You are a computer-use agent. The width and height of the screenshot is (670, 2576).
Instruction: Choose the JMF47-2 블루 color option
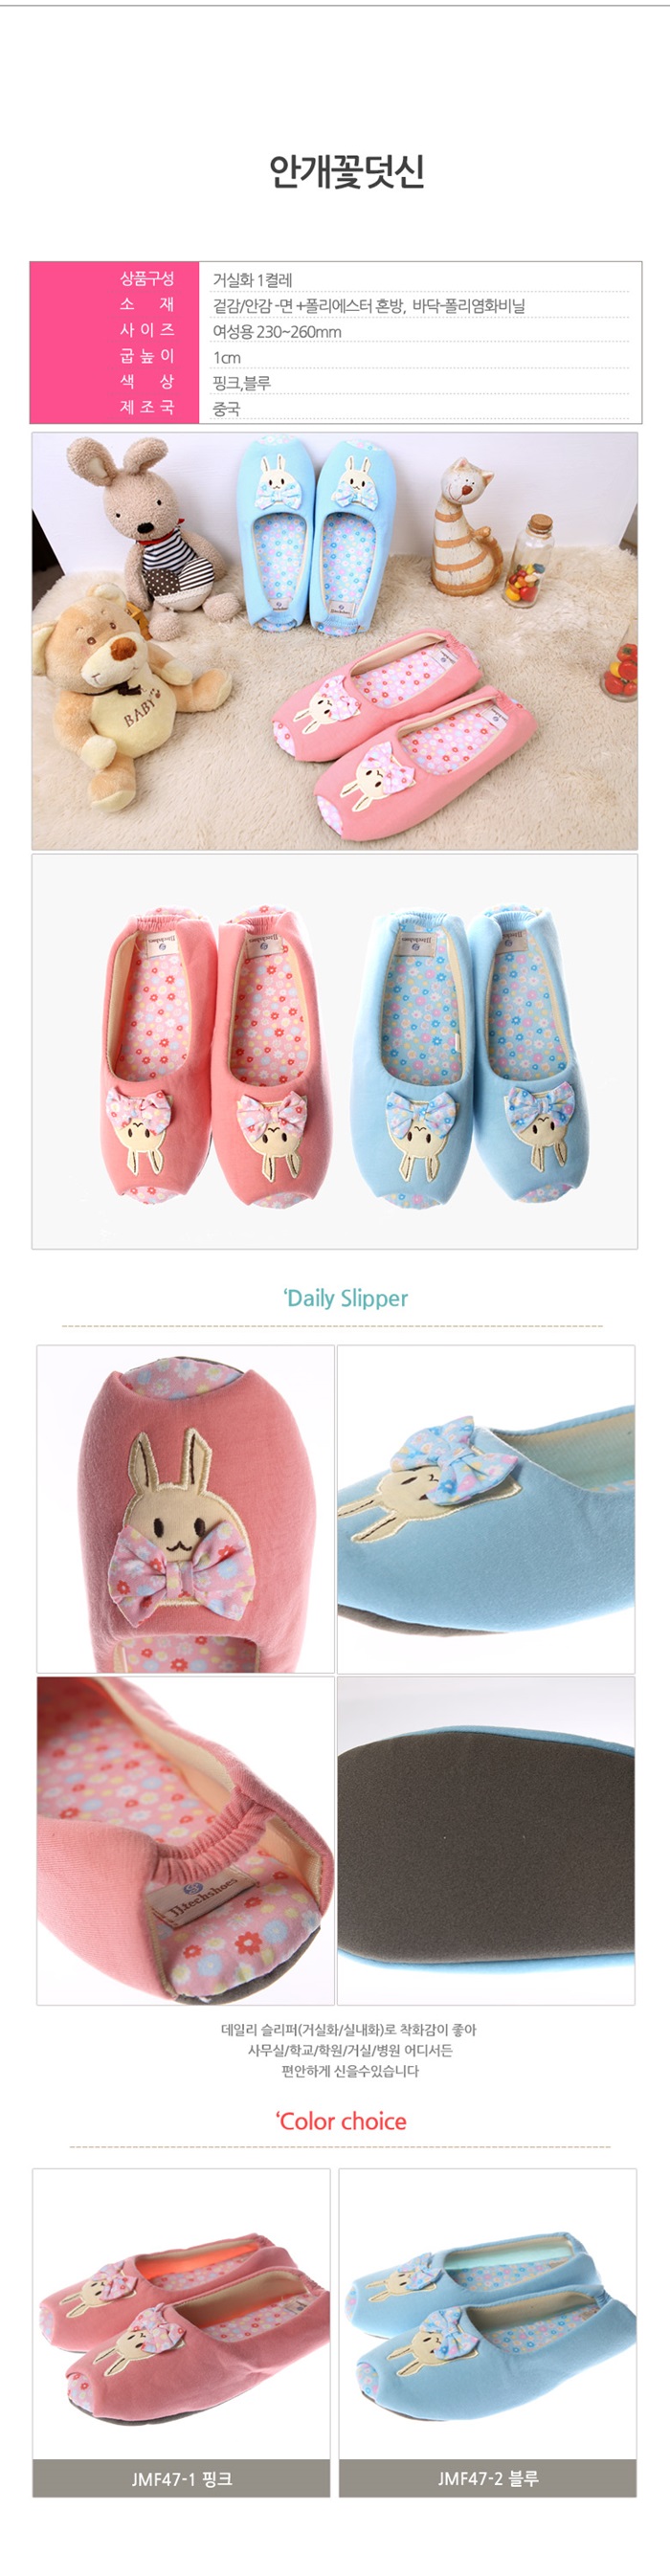pos(487,2478)
